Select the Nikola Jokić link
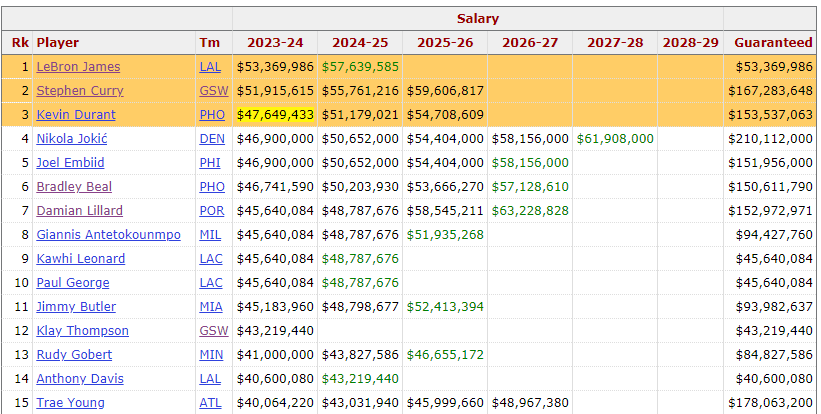Image resolution: width=821 pixels, height=414 pixels. click(72, 139)
